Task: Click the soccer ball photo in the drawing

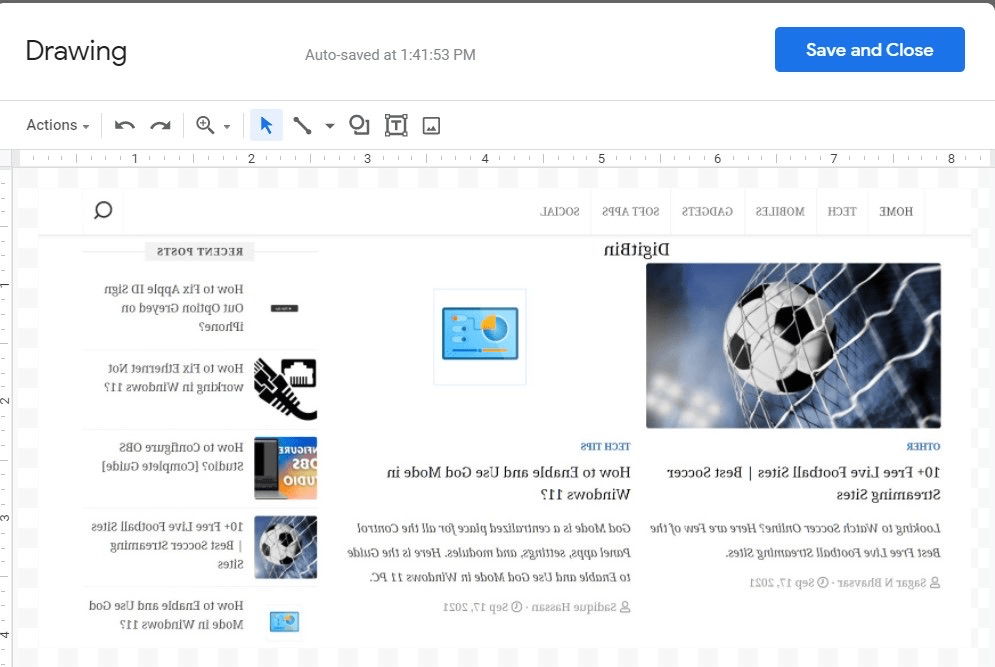Action: [x=793, y=345]
